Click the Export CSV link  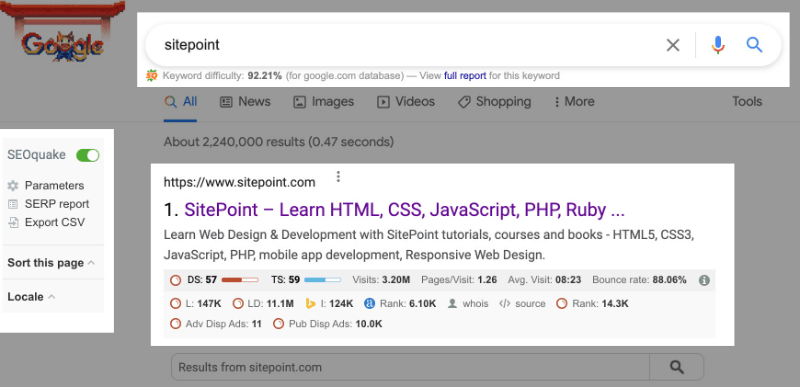[55, 222]
